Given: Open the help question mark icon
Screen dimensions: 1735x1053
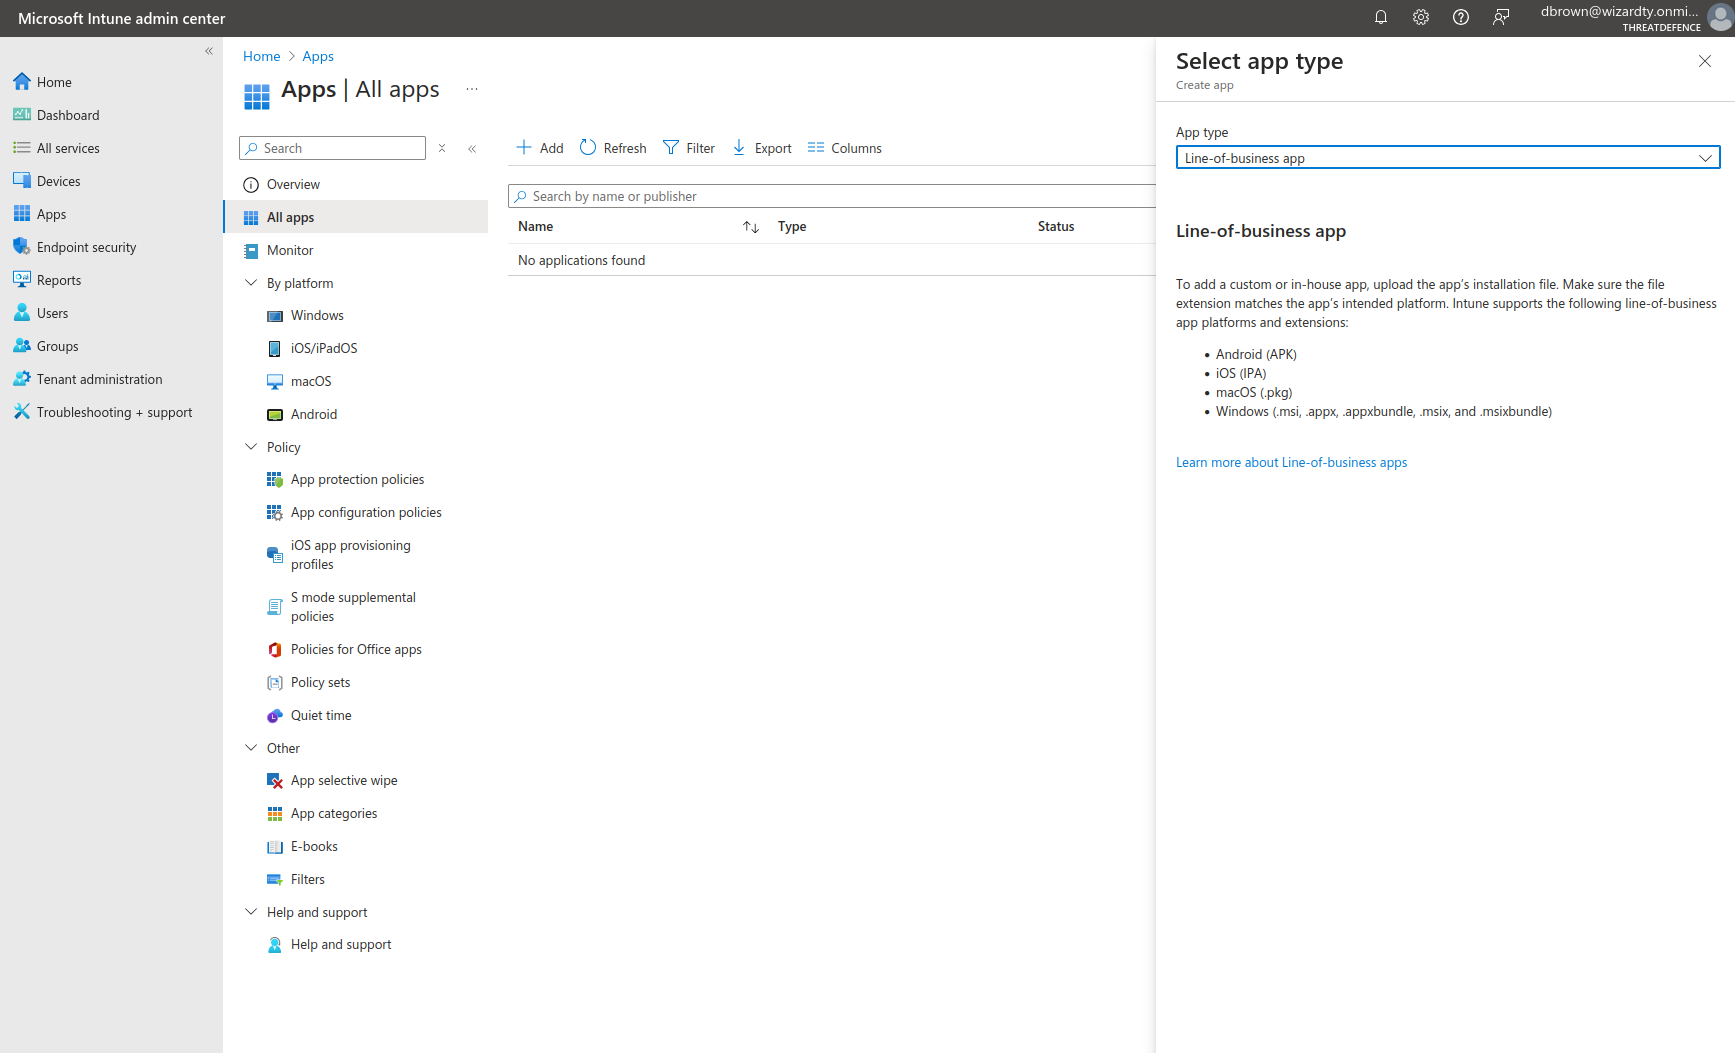Looking at the screenshot, I should (1461, 17).
